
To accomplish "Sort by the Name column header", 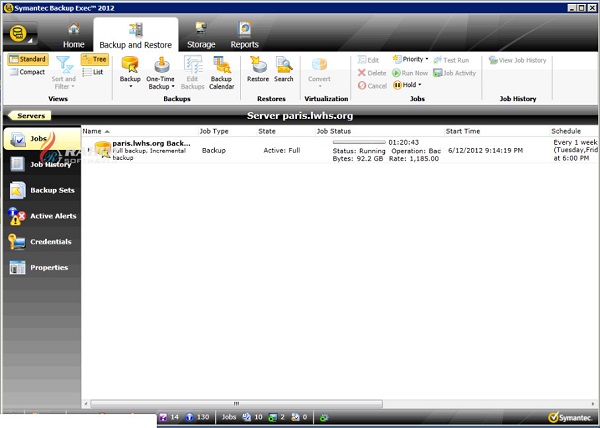I will (140, 131).
